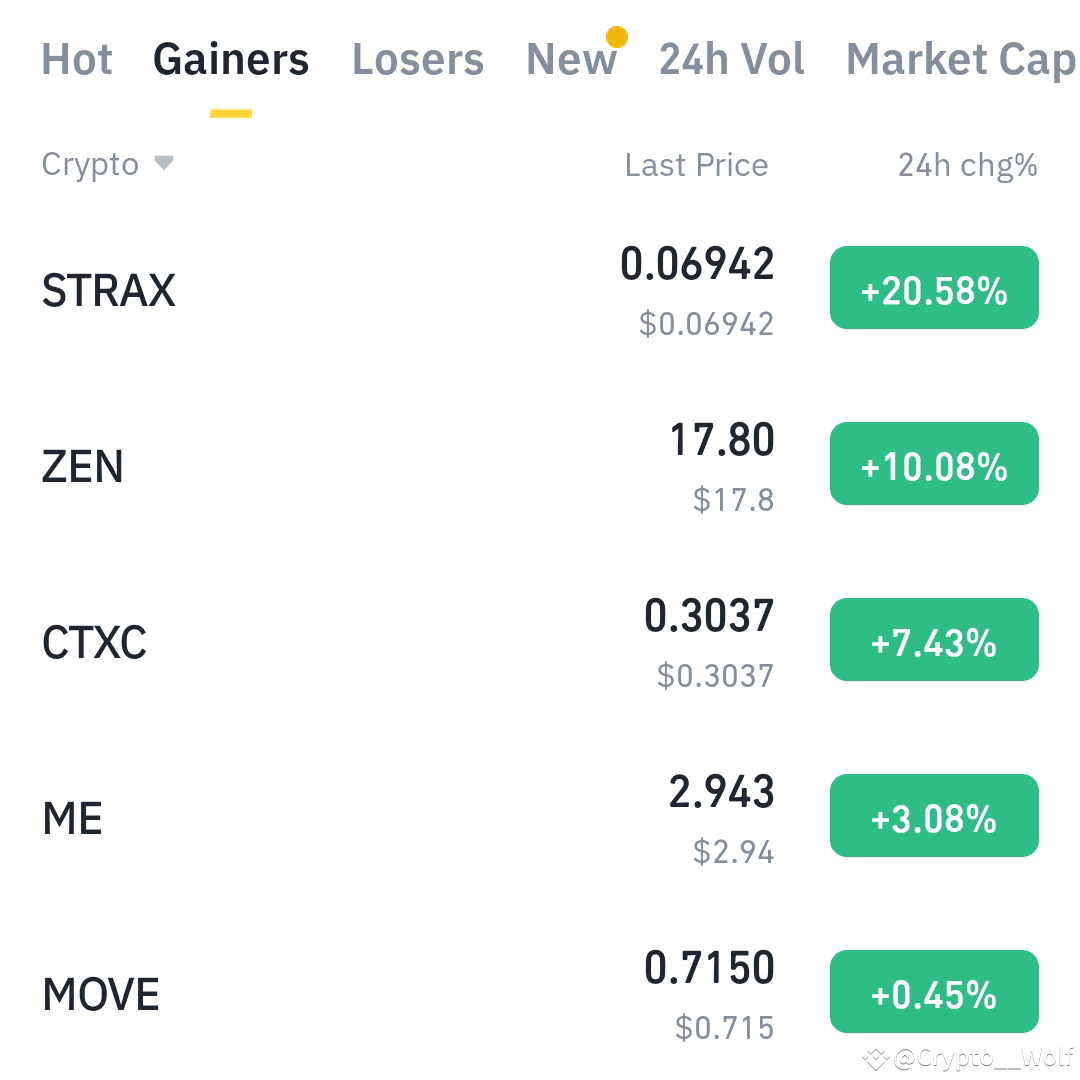This screenshot has width=1080, height=1080.
Task: Select the ZEN cryptocurrency row
Action: point(83,464)
